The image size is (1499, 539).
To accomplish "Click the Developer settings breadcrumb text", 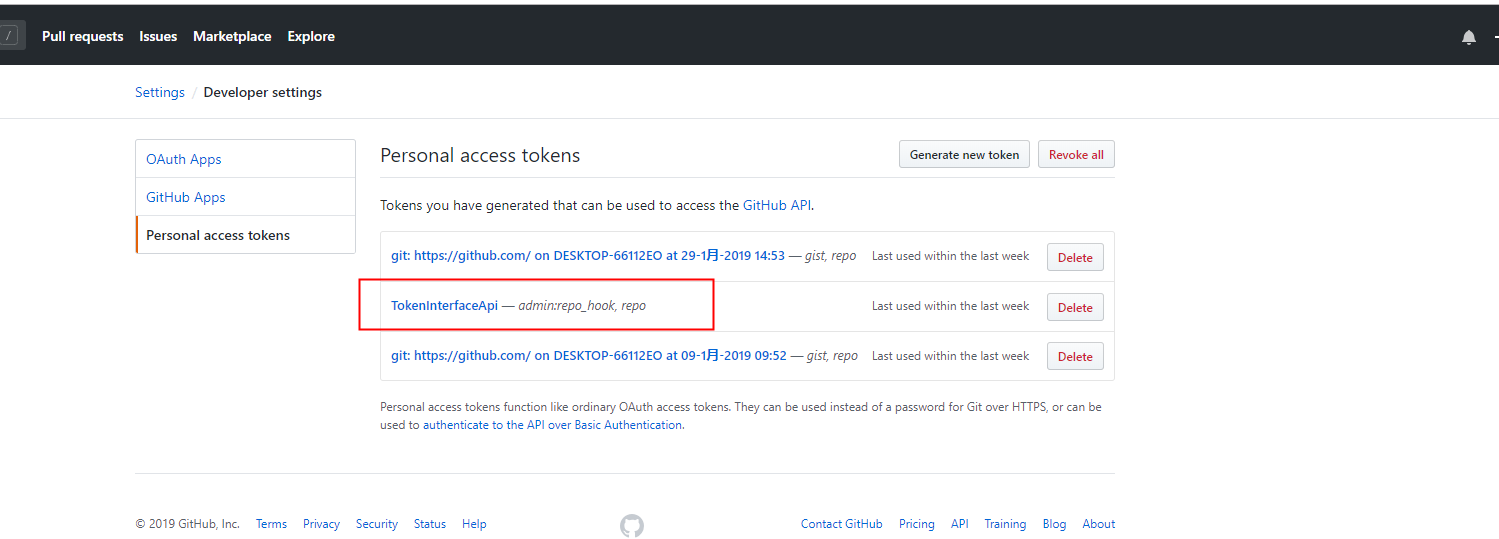I will (263, 92).
